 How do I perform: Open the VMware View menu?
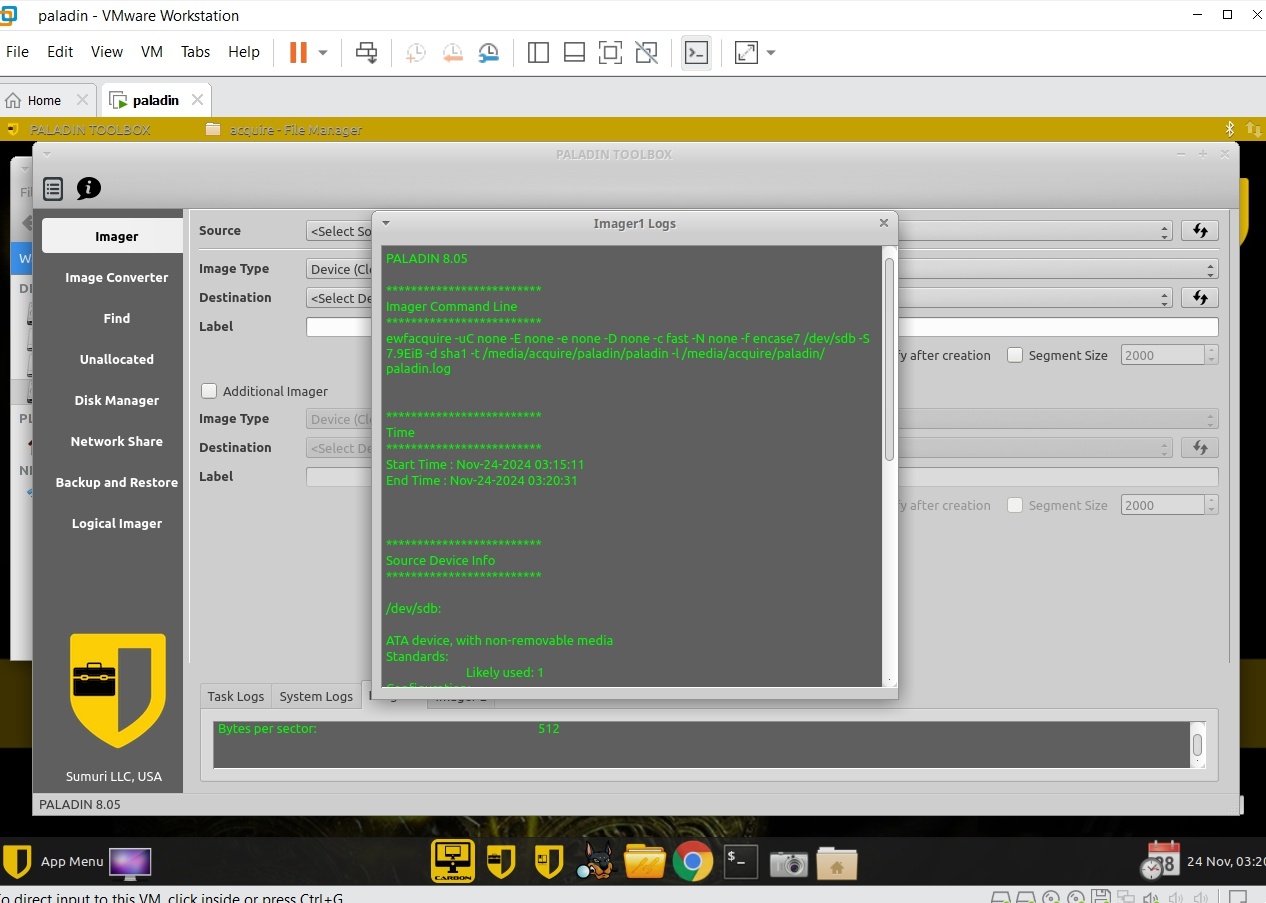click(x=107, y=52)
